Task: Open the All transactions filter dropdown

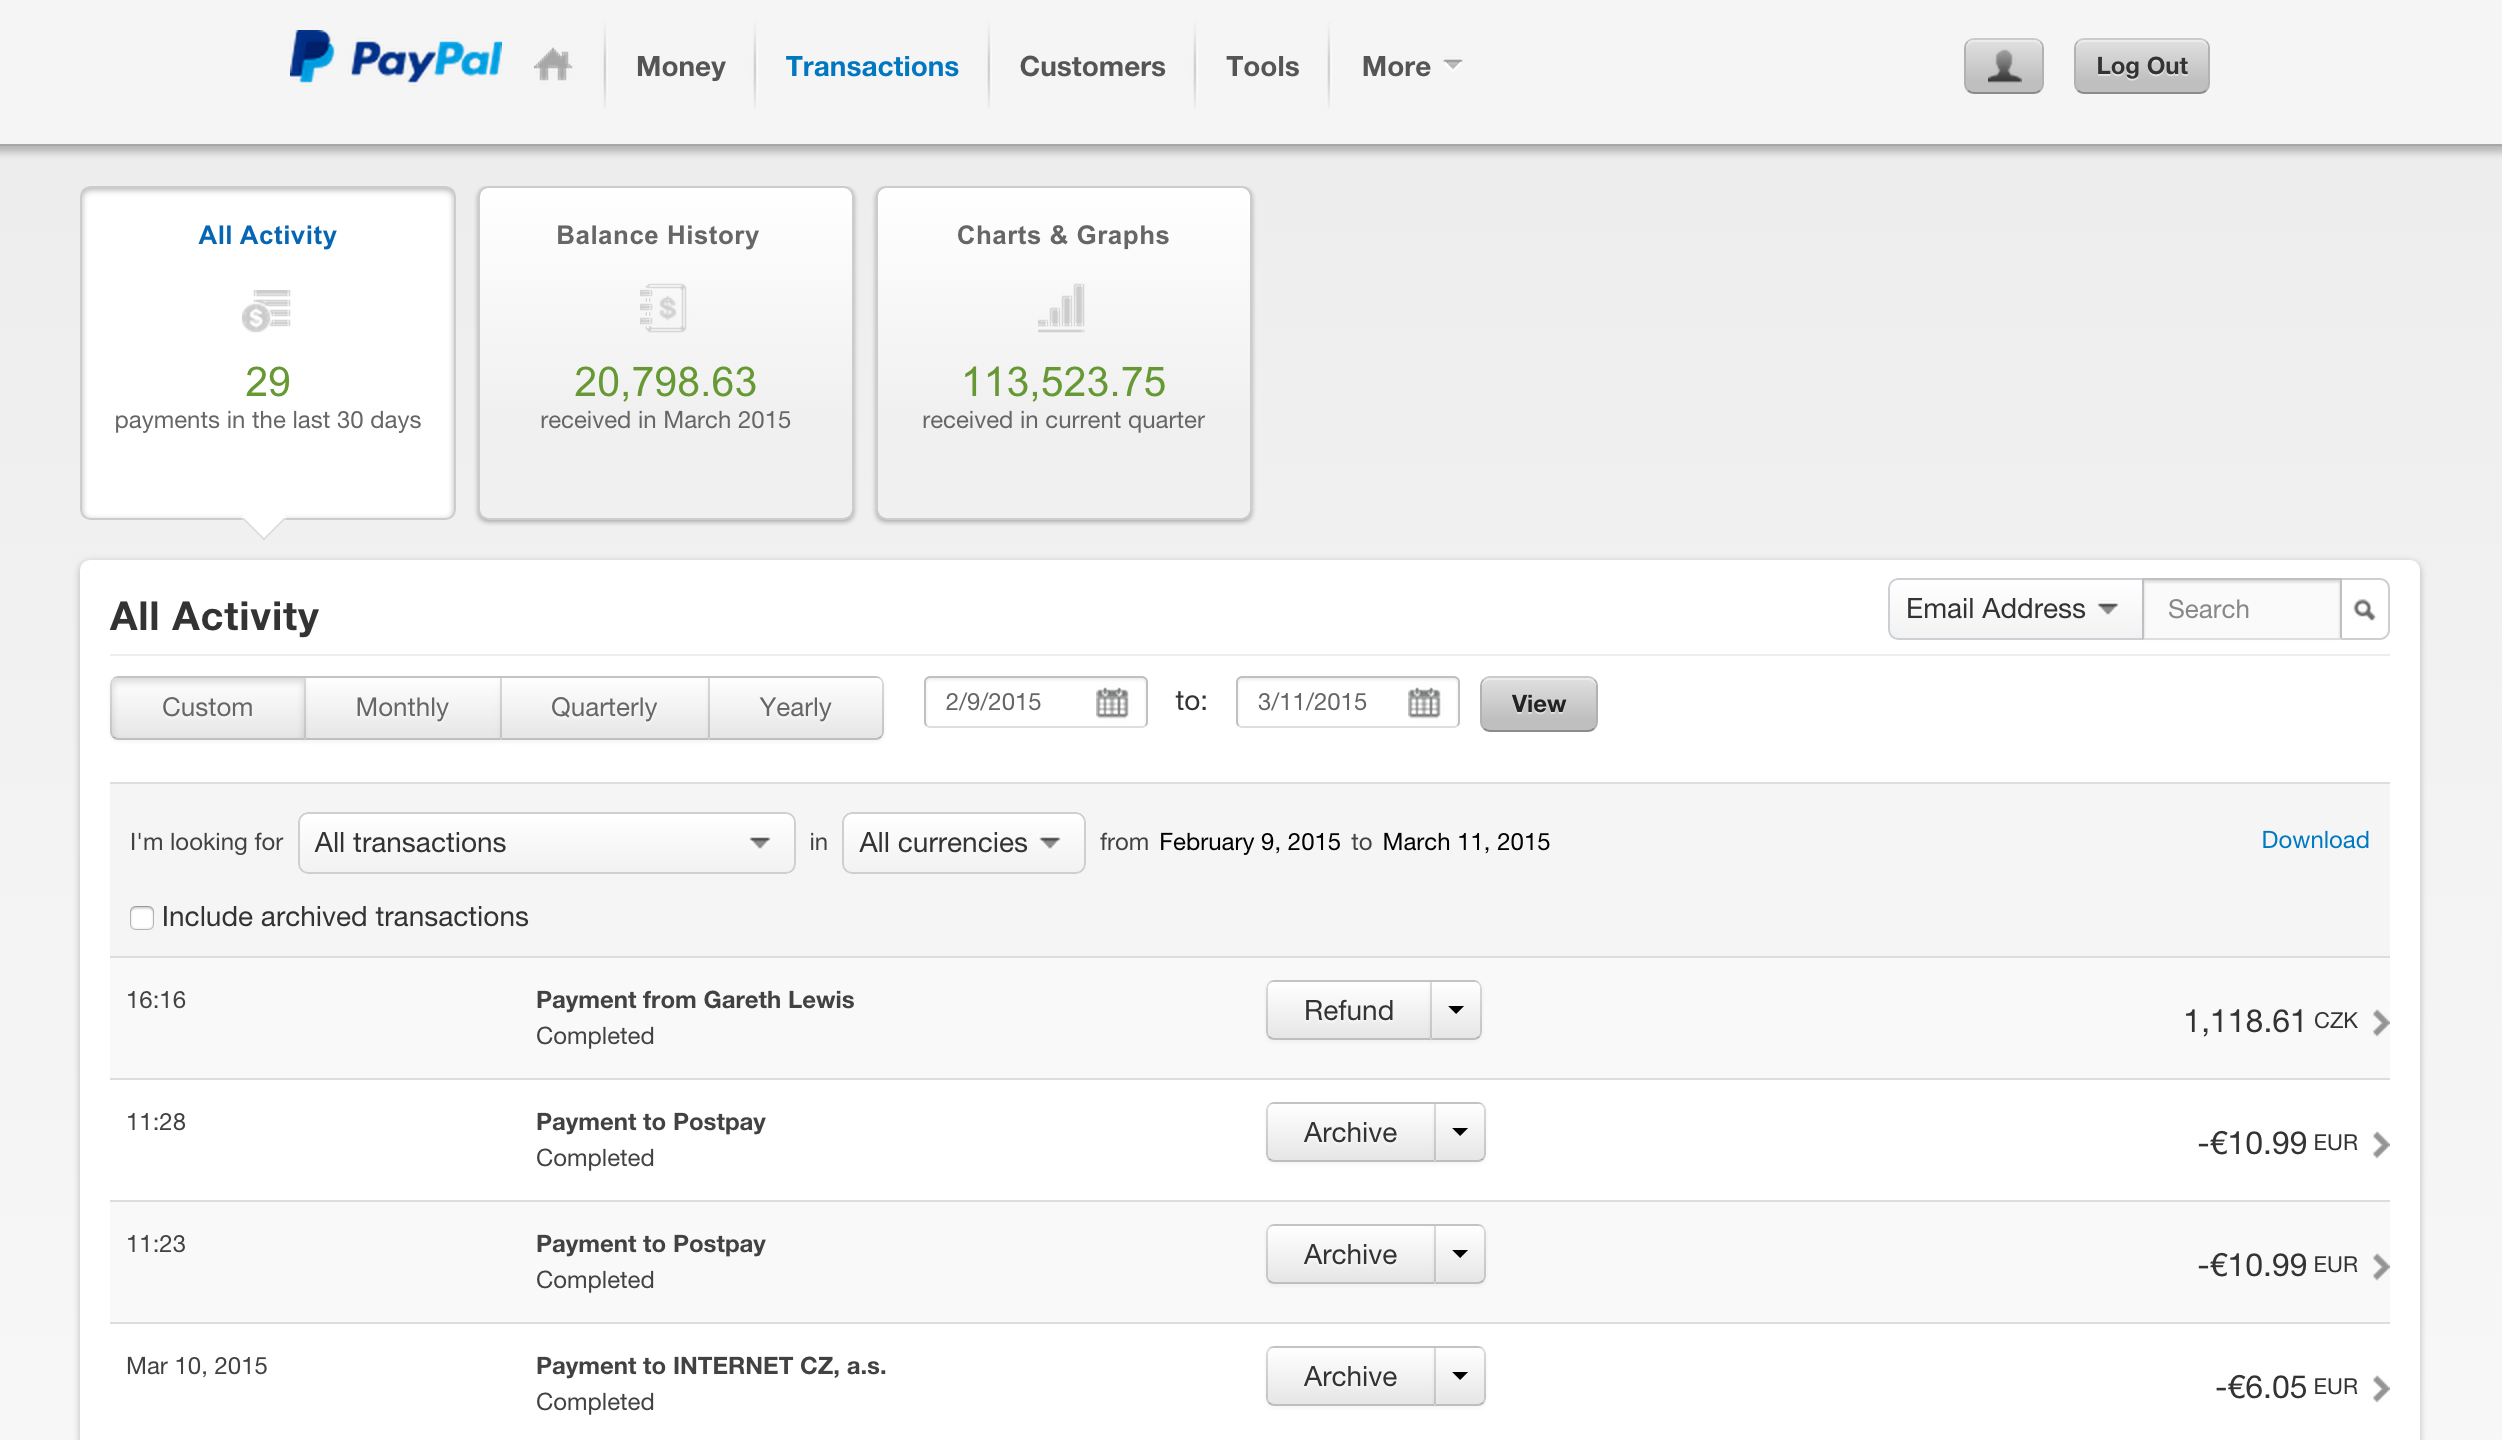Action: 546,843
